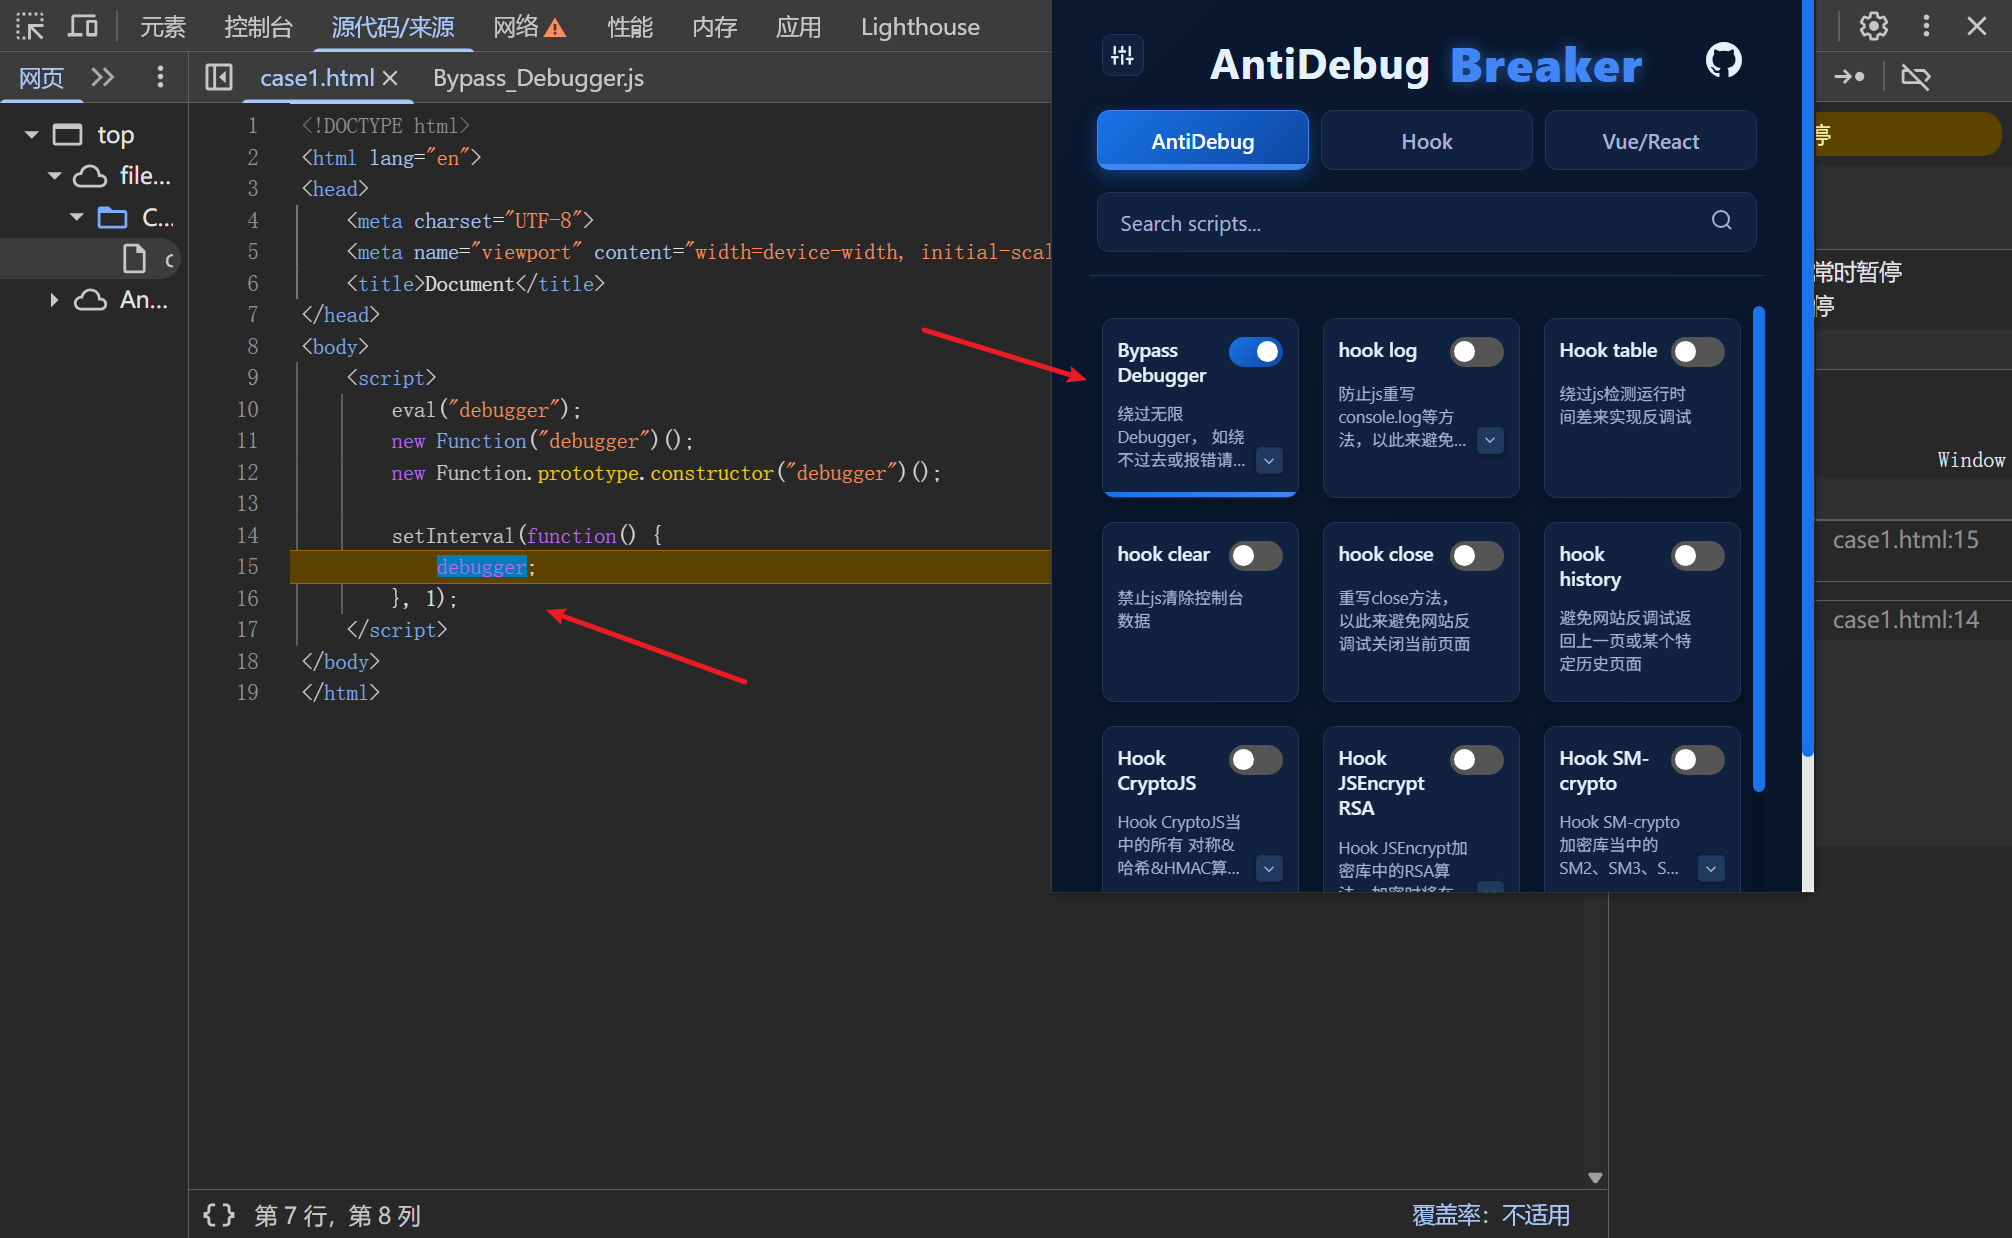The width and height of the screenshot is (2012, 1238).
Task: Open the 应用 tab
Action: click(798, 27)
